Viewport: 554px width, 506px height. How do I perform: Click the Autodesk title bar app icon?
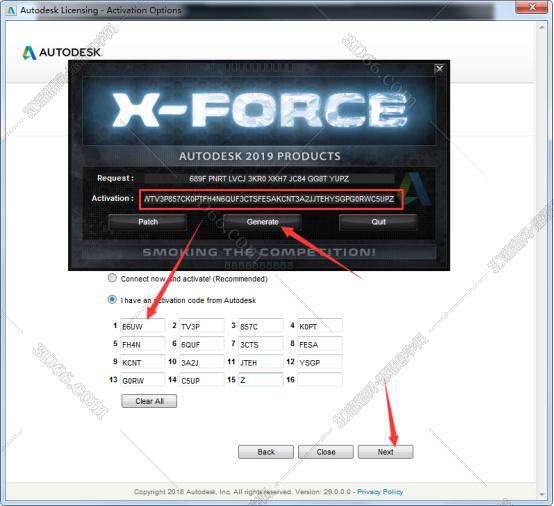coord(11,10)
